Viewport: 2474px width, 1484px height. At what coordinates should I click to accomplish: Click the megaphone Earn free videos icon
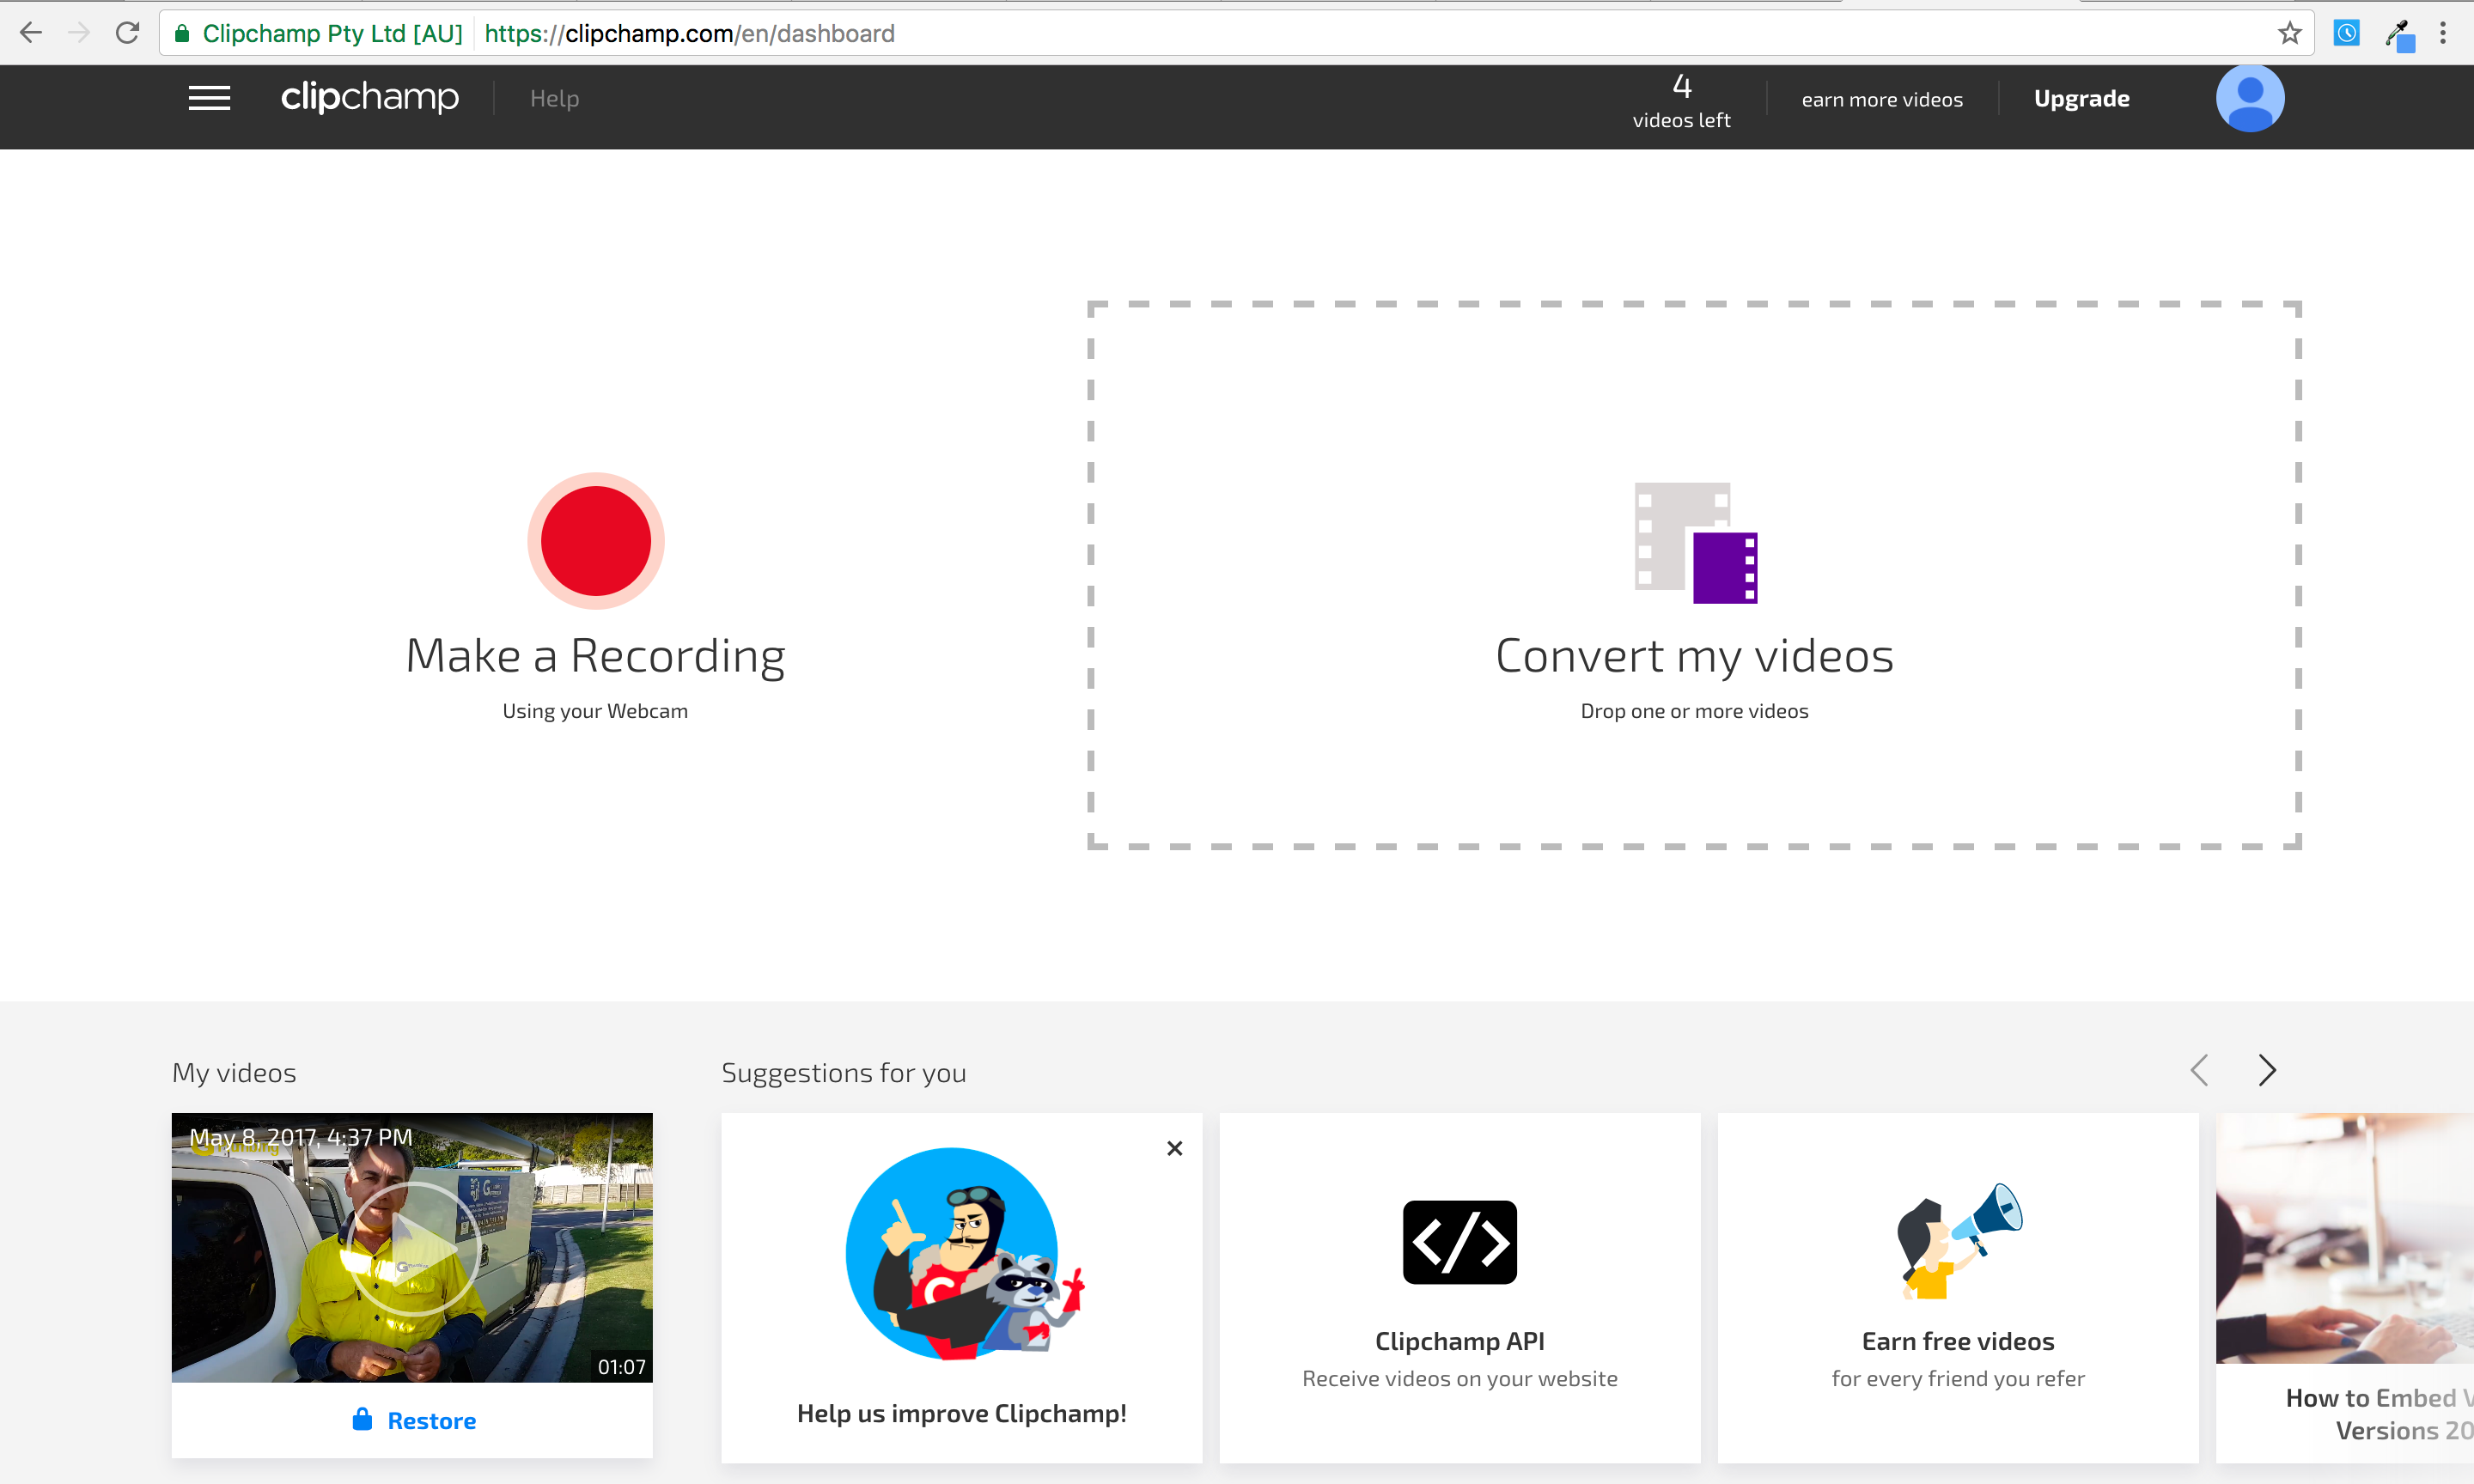pos(1959,1241)
